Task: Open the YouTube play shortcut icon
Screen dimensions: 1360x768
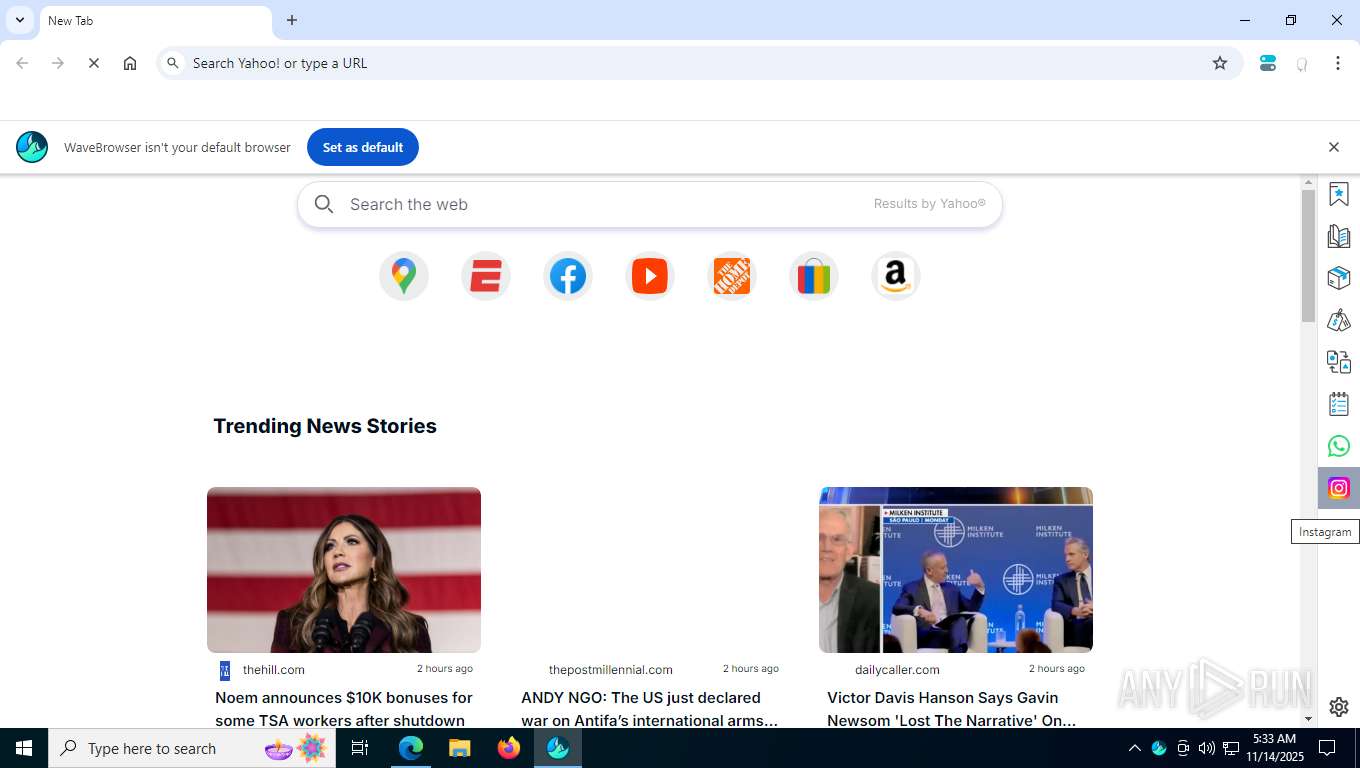Action: 650,276
